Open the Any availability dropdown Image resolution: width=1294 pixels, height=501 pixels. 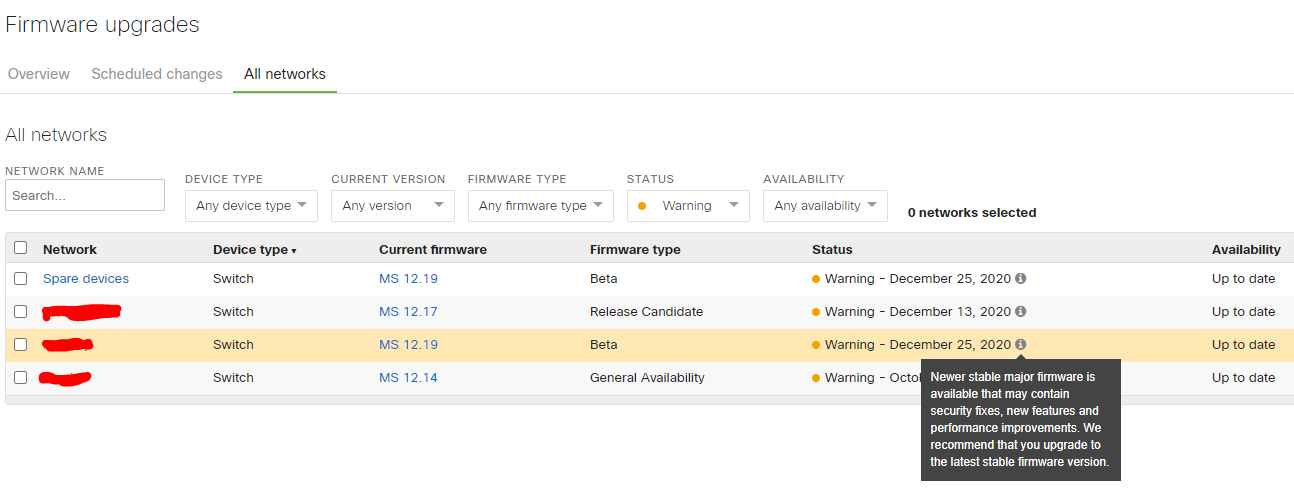click(x=824, y=206)
